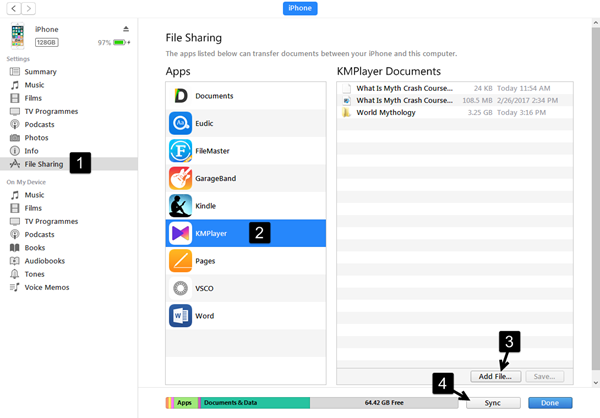Click the iPhone device thumbnail
The width and height of the screenshot is (600, 418).
click(x=17, y=36)
